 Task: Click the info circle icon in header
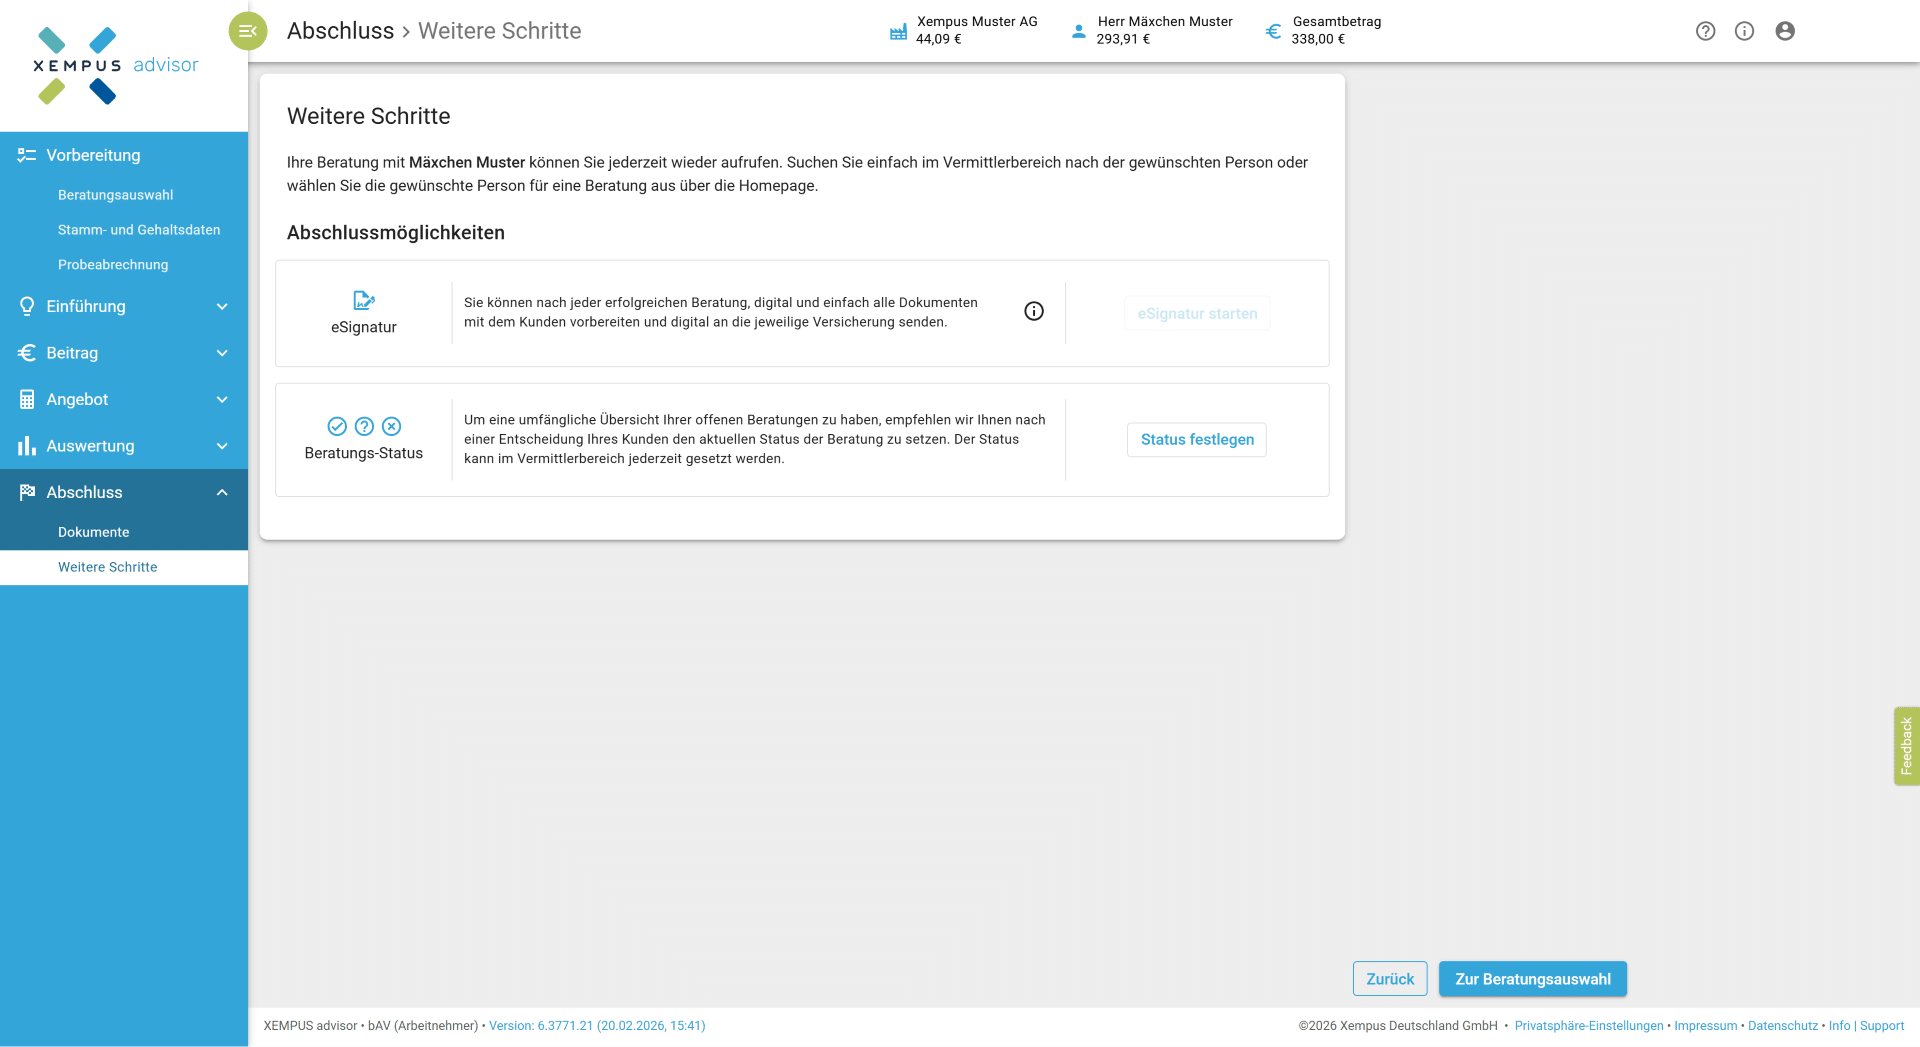click(1744, 31)
